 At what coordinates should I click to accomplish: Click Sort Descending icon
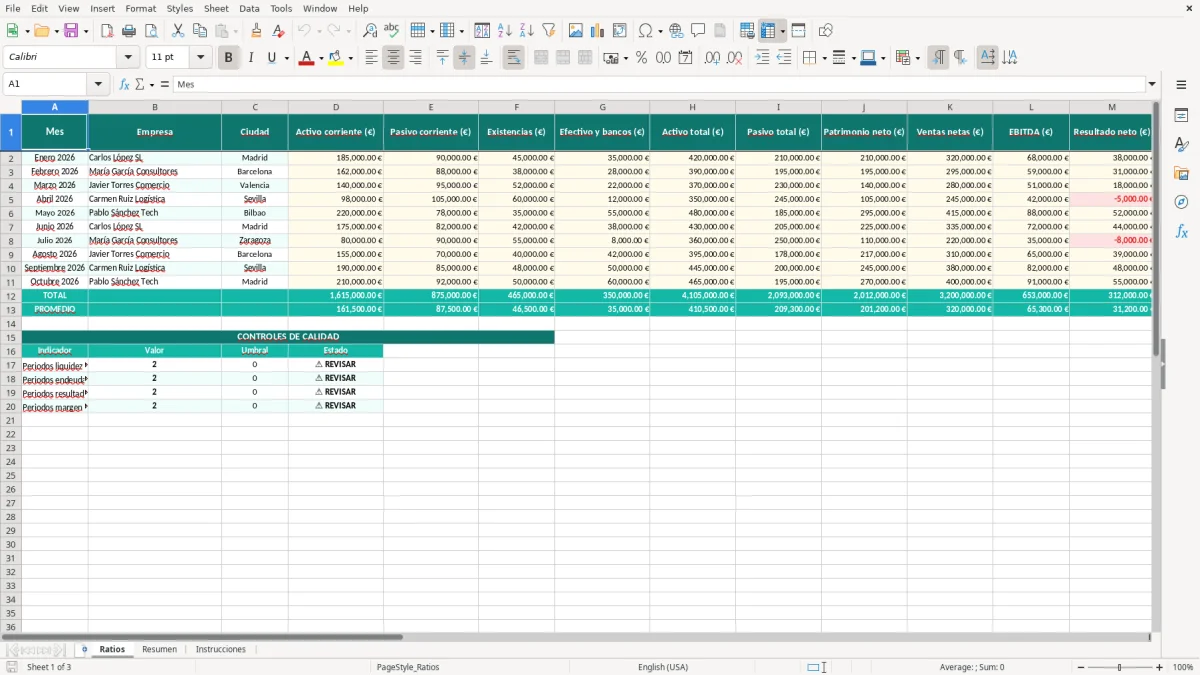(x=527, y=31)
